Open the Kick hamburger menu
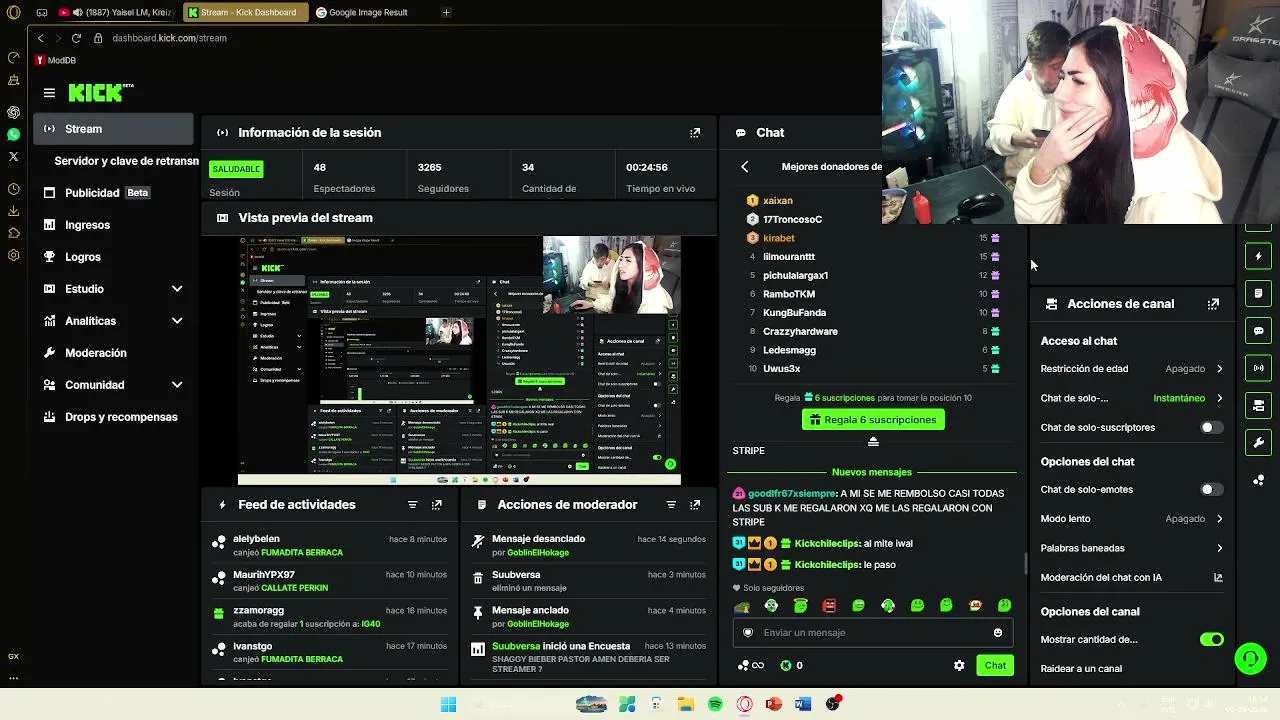The height and width of the screenshot is (720, 1280). tap(49, 93)
